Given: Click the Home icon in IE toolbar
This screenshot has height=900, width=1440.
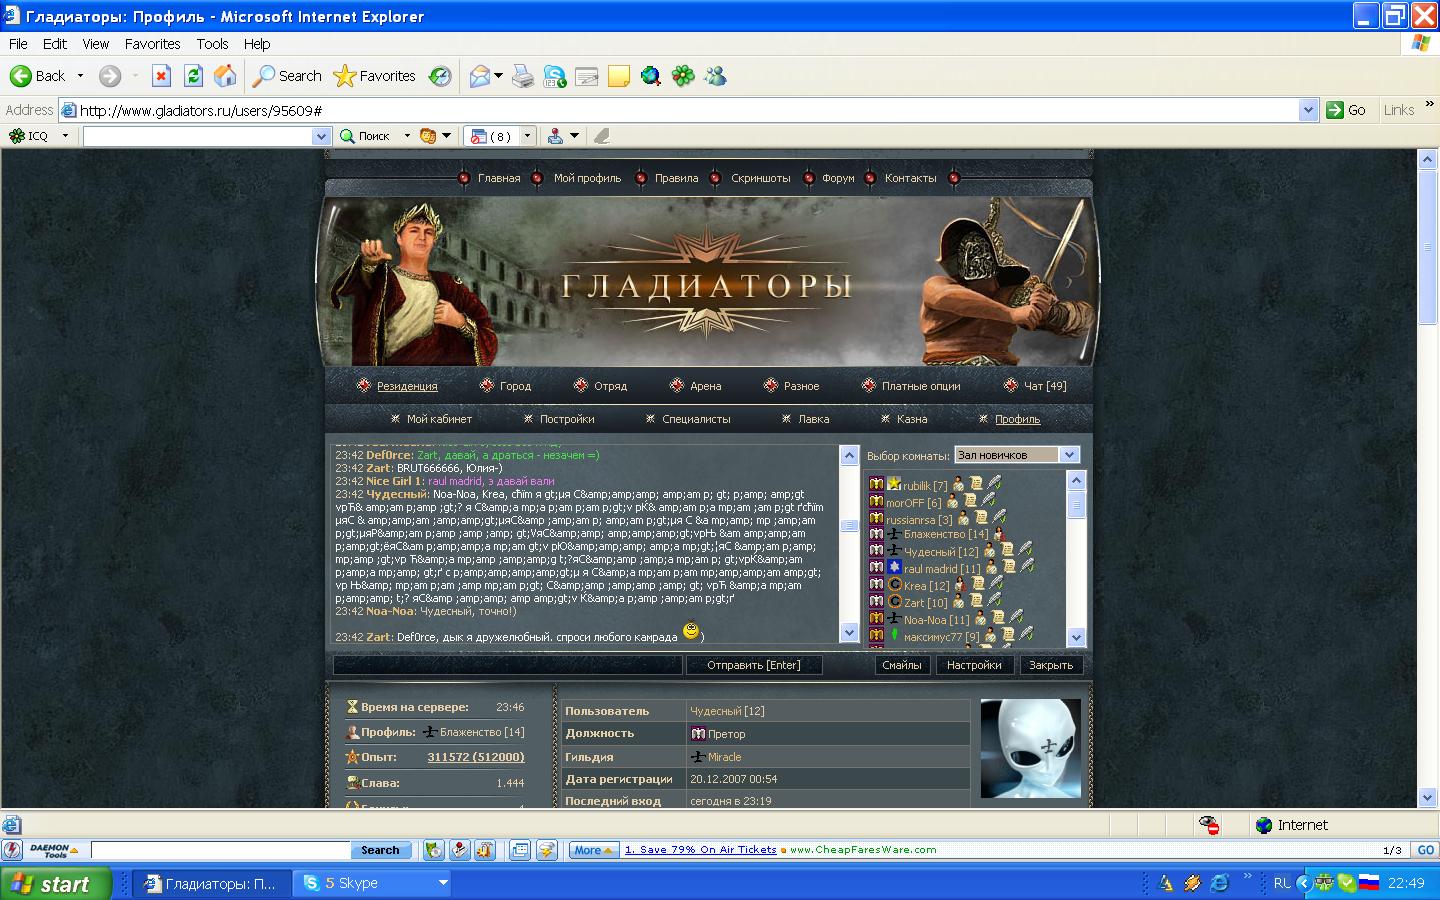Looking at the screenshot, I should point(225,76).
